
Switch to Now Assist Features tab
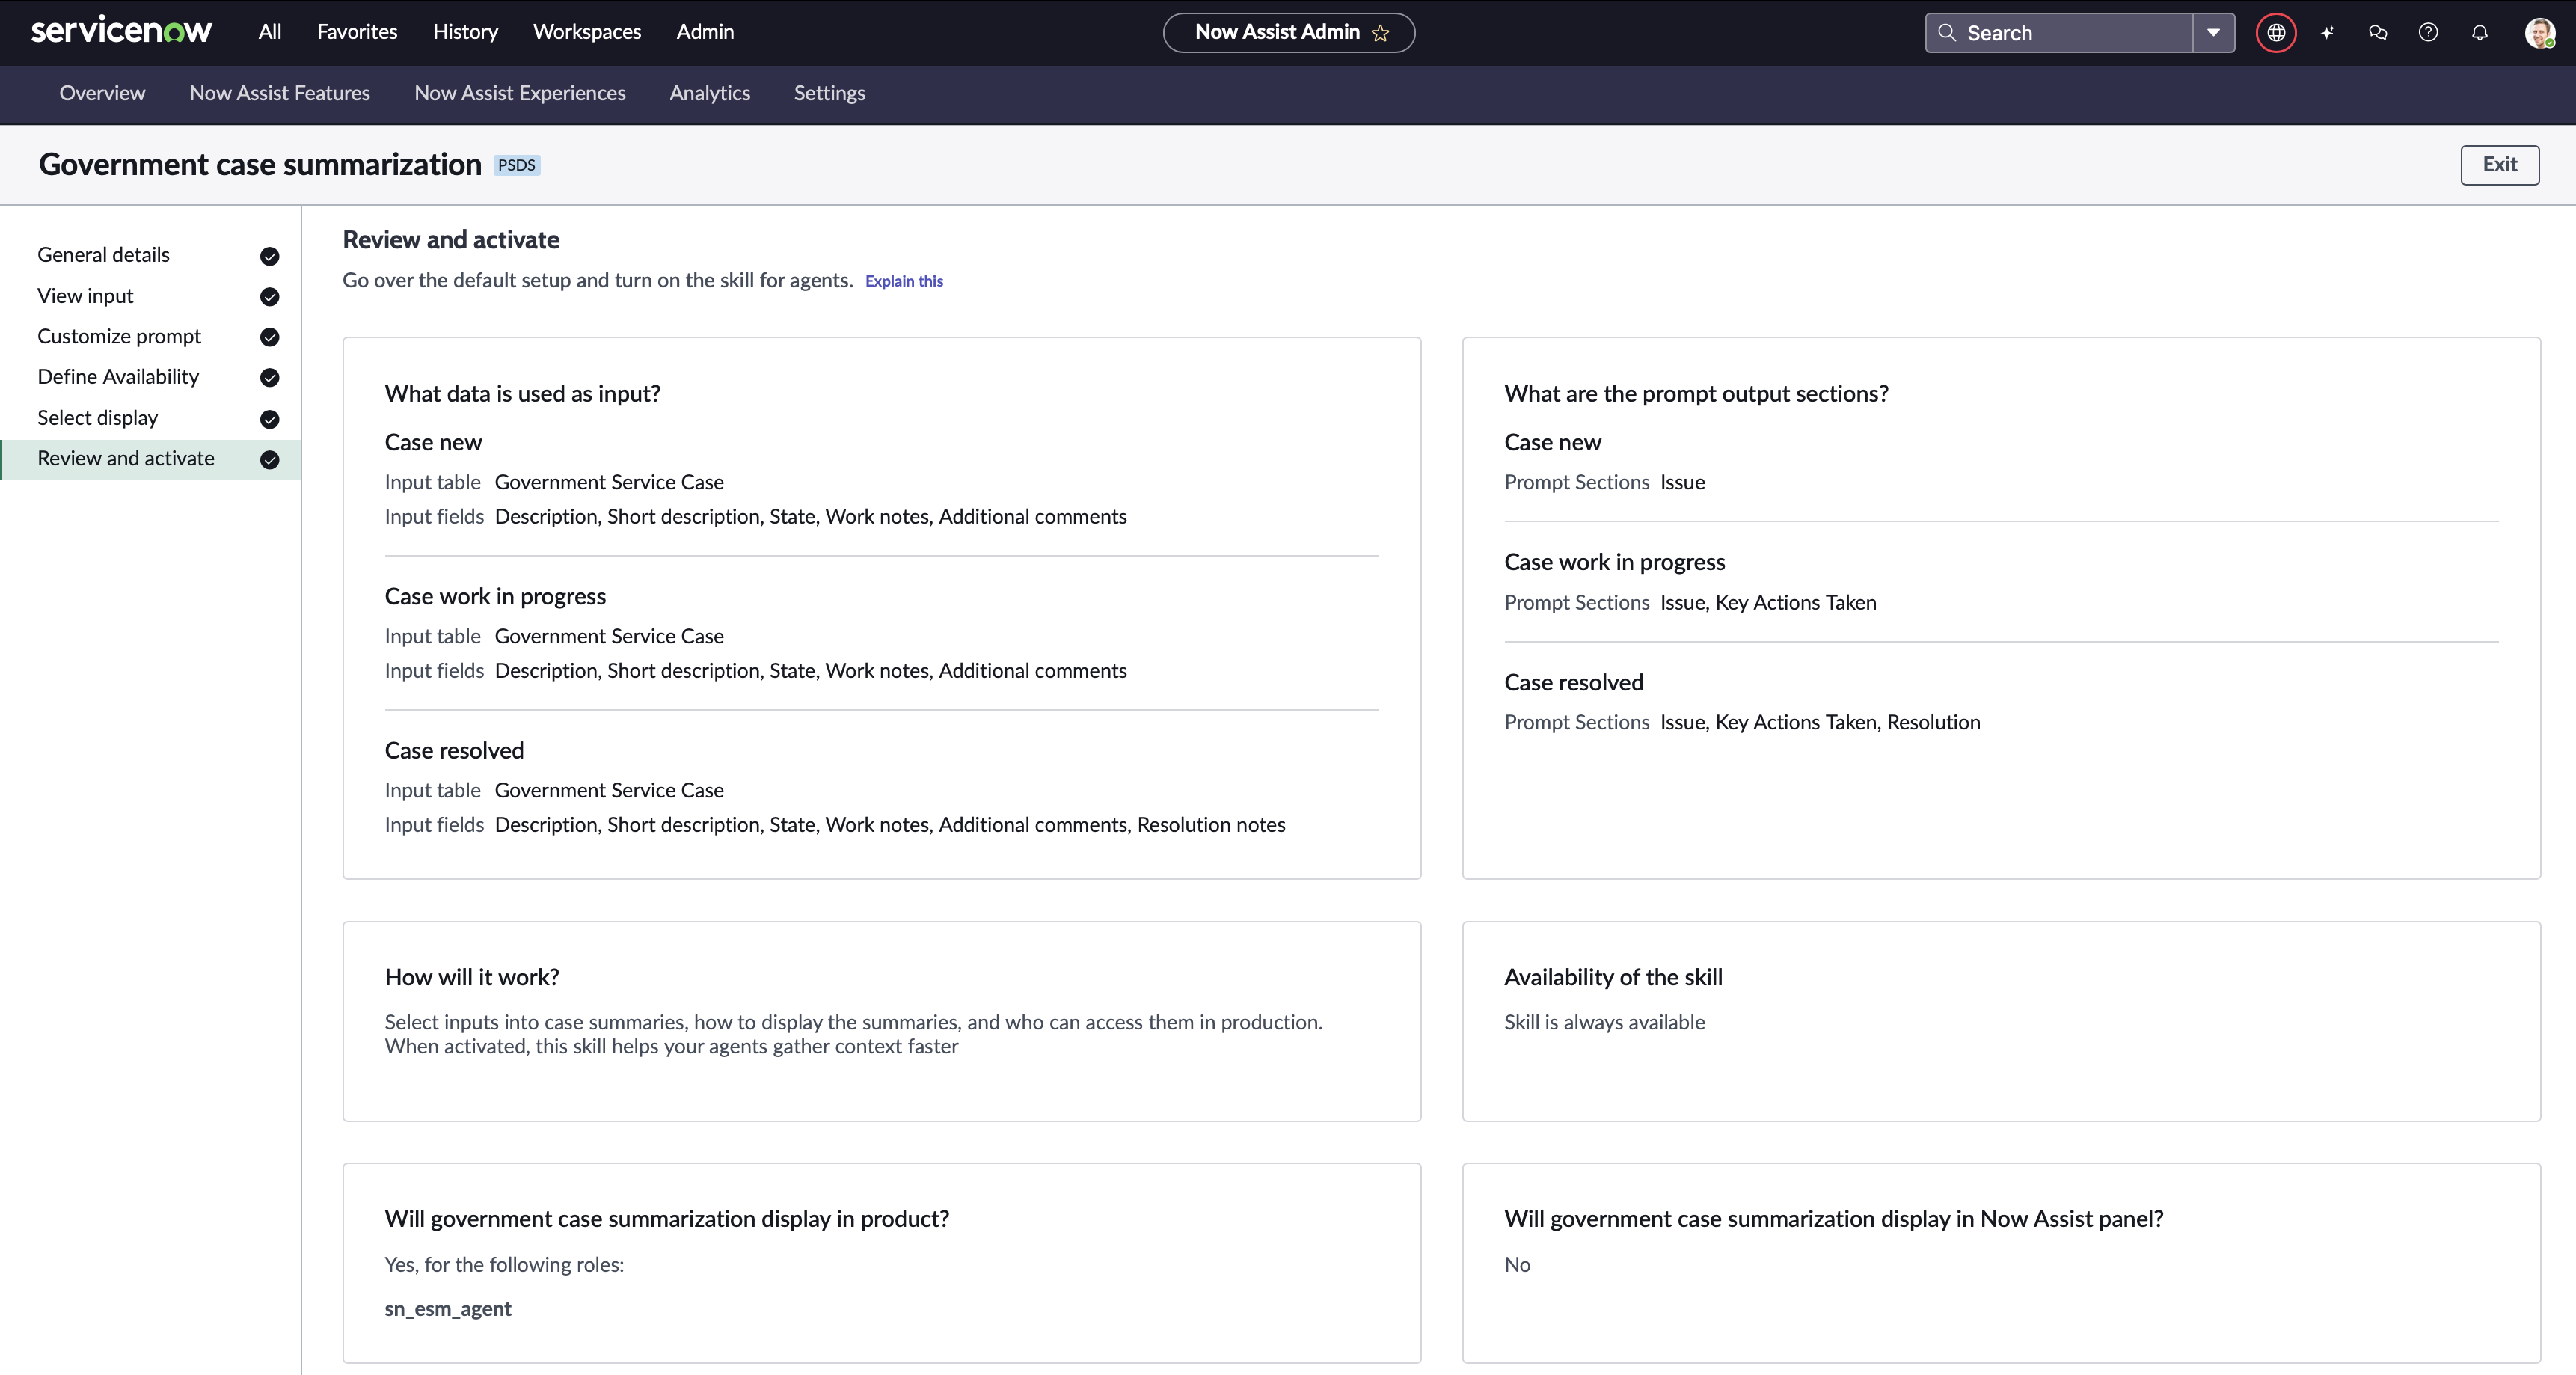click(x=280, y=93)
